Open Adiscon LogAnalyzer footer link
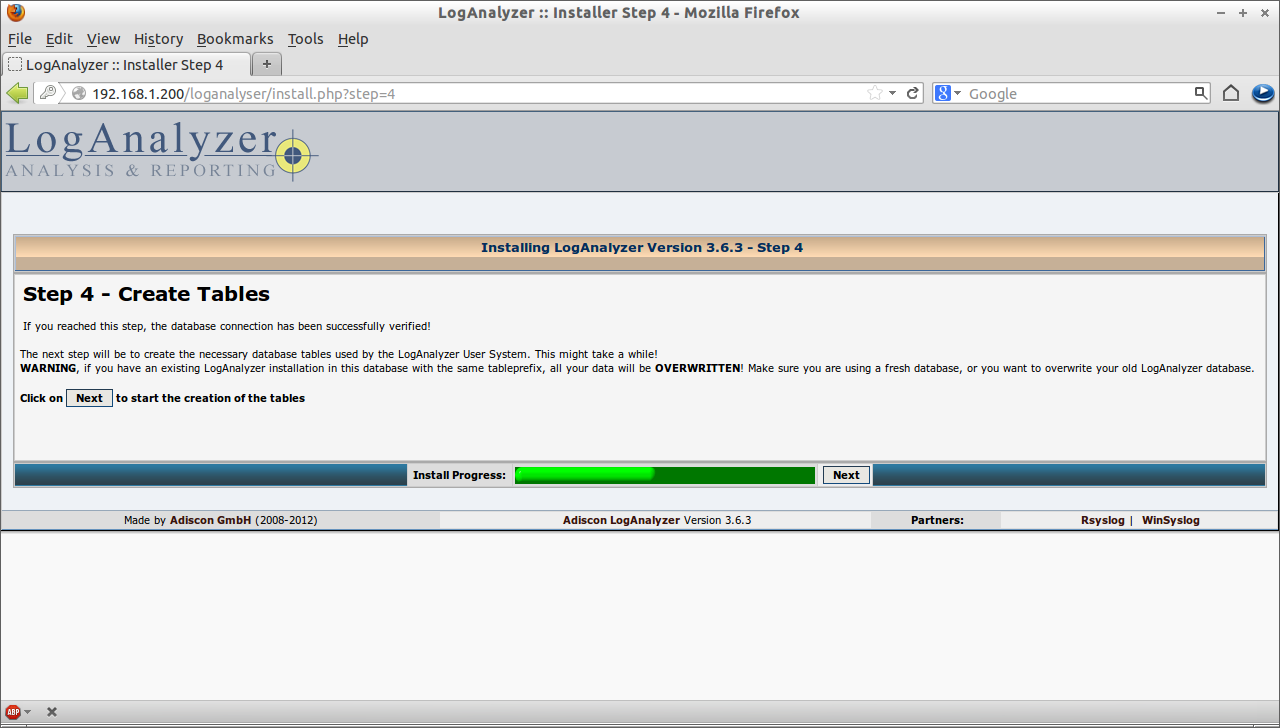Screen dimensions: 1280x728 (621, 520)
